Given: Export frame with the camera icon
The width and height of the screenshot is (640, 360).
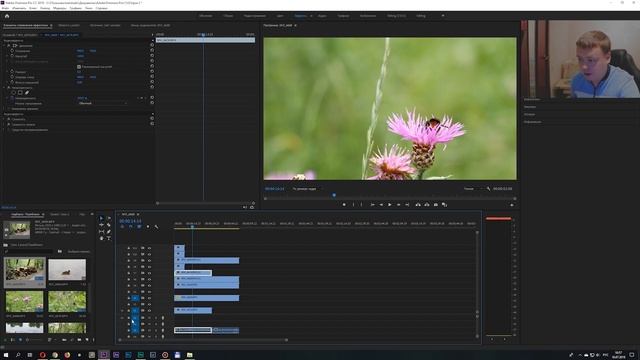Looking at the screenshot, I should coord(436,204).
